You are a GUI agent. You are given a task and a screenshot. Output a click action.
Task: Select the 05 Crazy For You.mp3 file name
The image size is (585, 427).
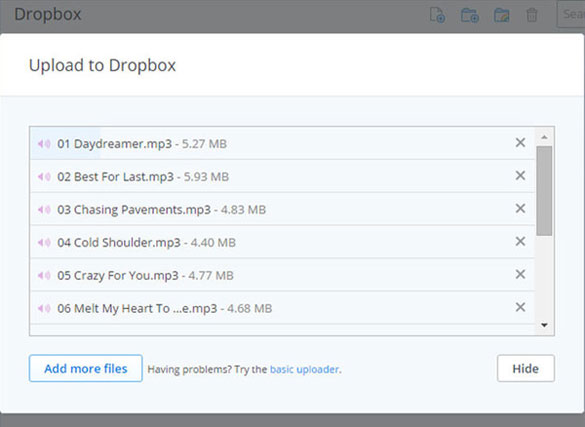(118, 275)
